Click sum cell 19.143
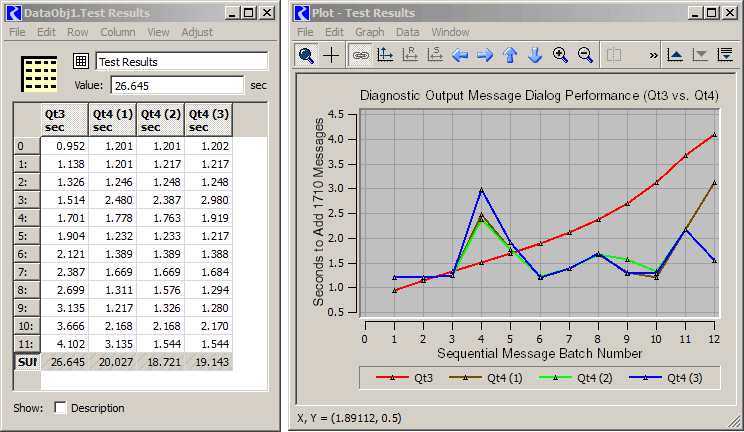 pyautogui.click(x=208, y=362)
